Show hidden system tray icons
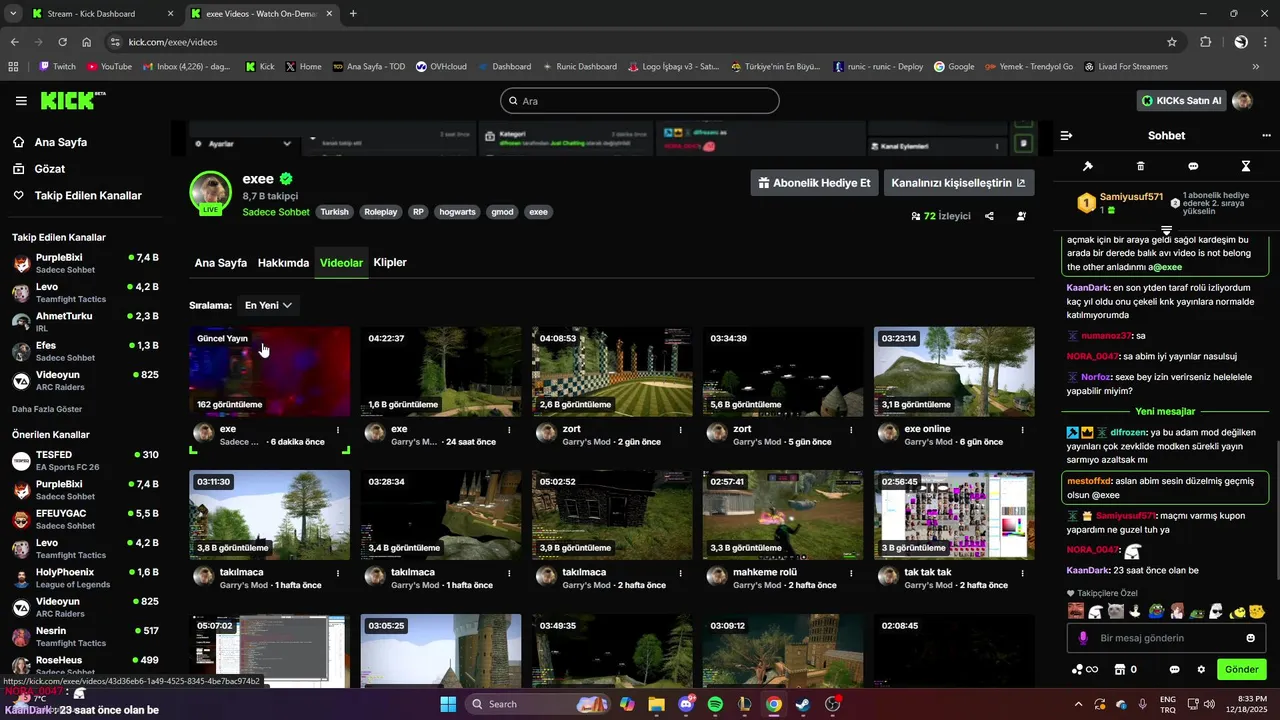Screen dimensions: 1280x720 coord(1078,704)
